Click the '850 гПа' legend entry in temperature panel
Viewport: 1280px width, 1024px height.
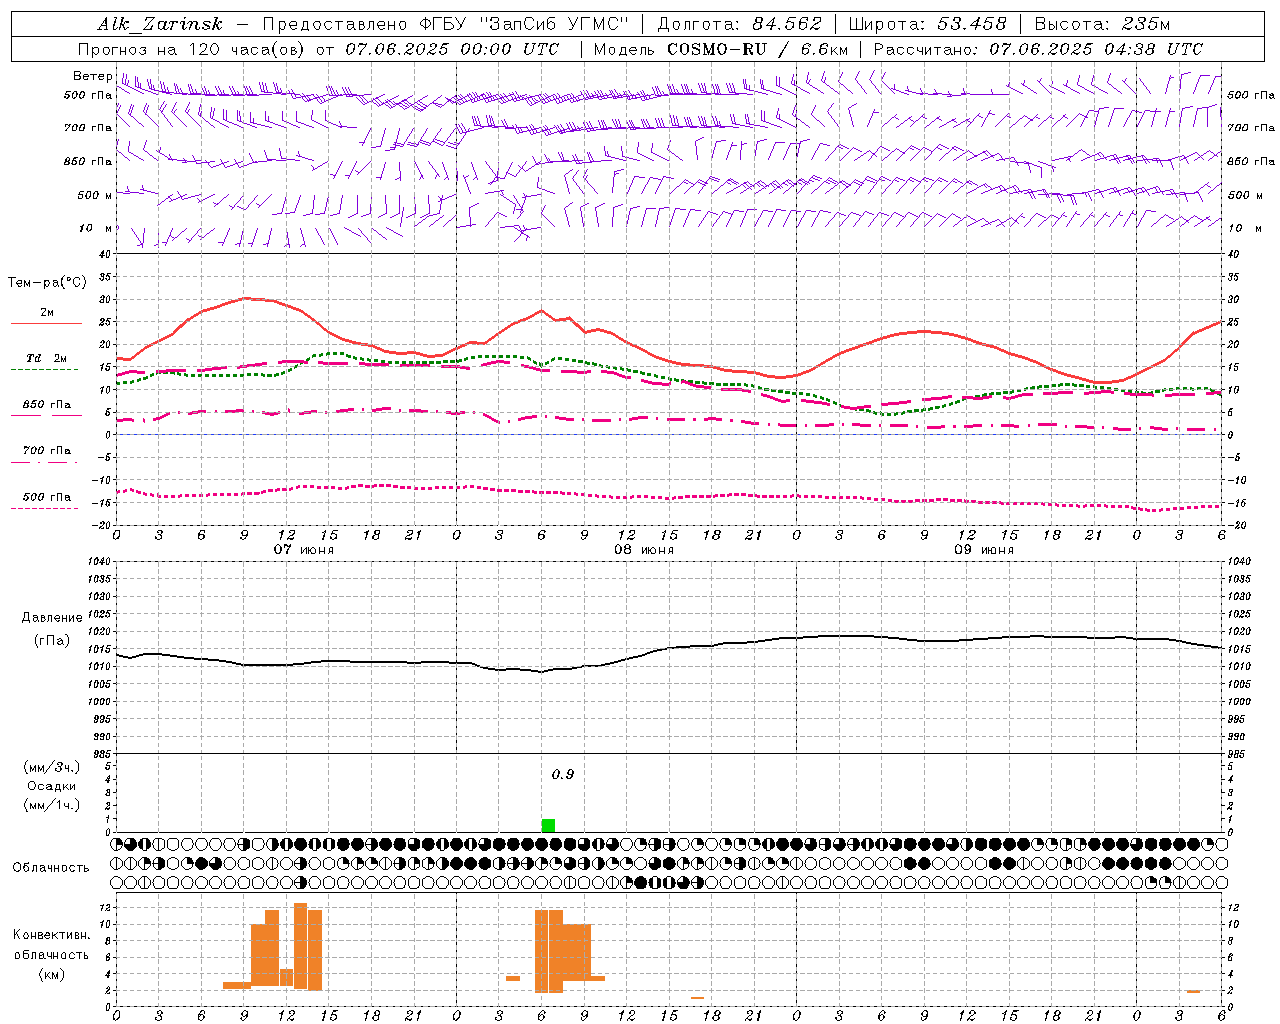[x=47, y=404]
